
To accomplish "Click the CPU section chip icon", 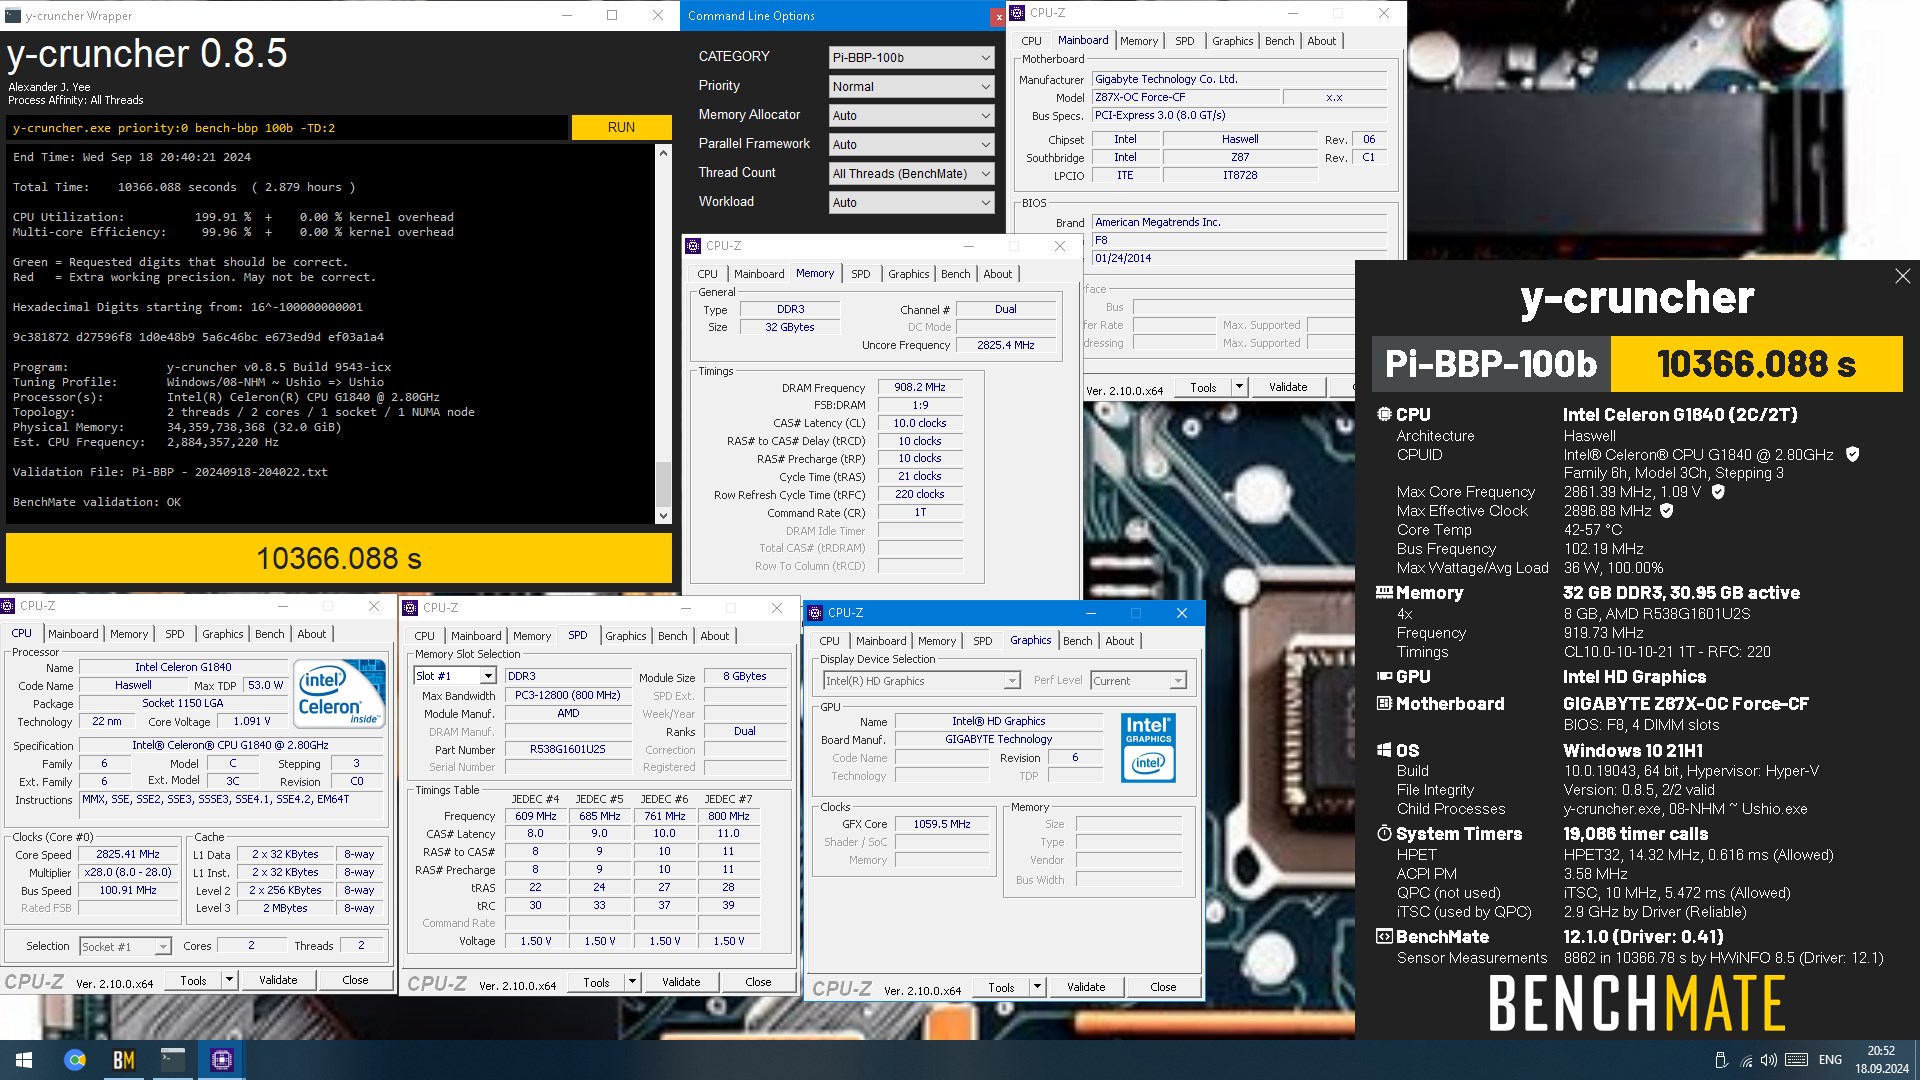I will click(x=1384, y=414).
